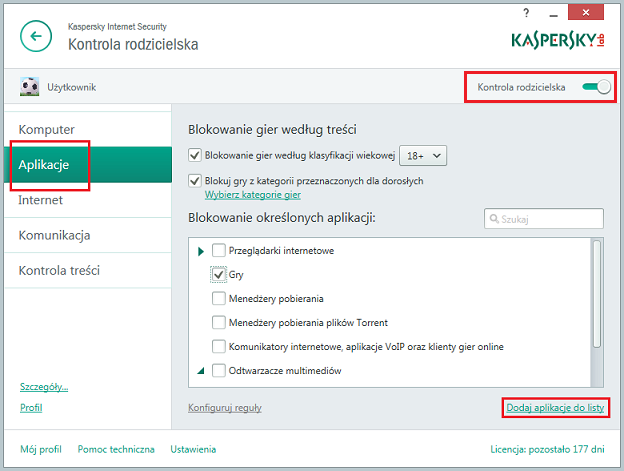Check the Odtwarzacze multimediów checkbox
The height and width of the screenshot is (471, 624).
[218, 370]
